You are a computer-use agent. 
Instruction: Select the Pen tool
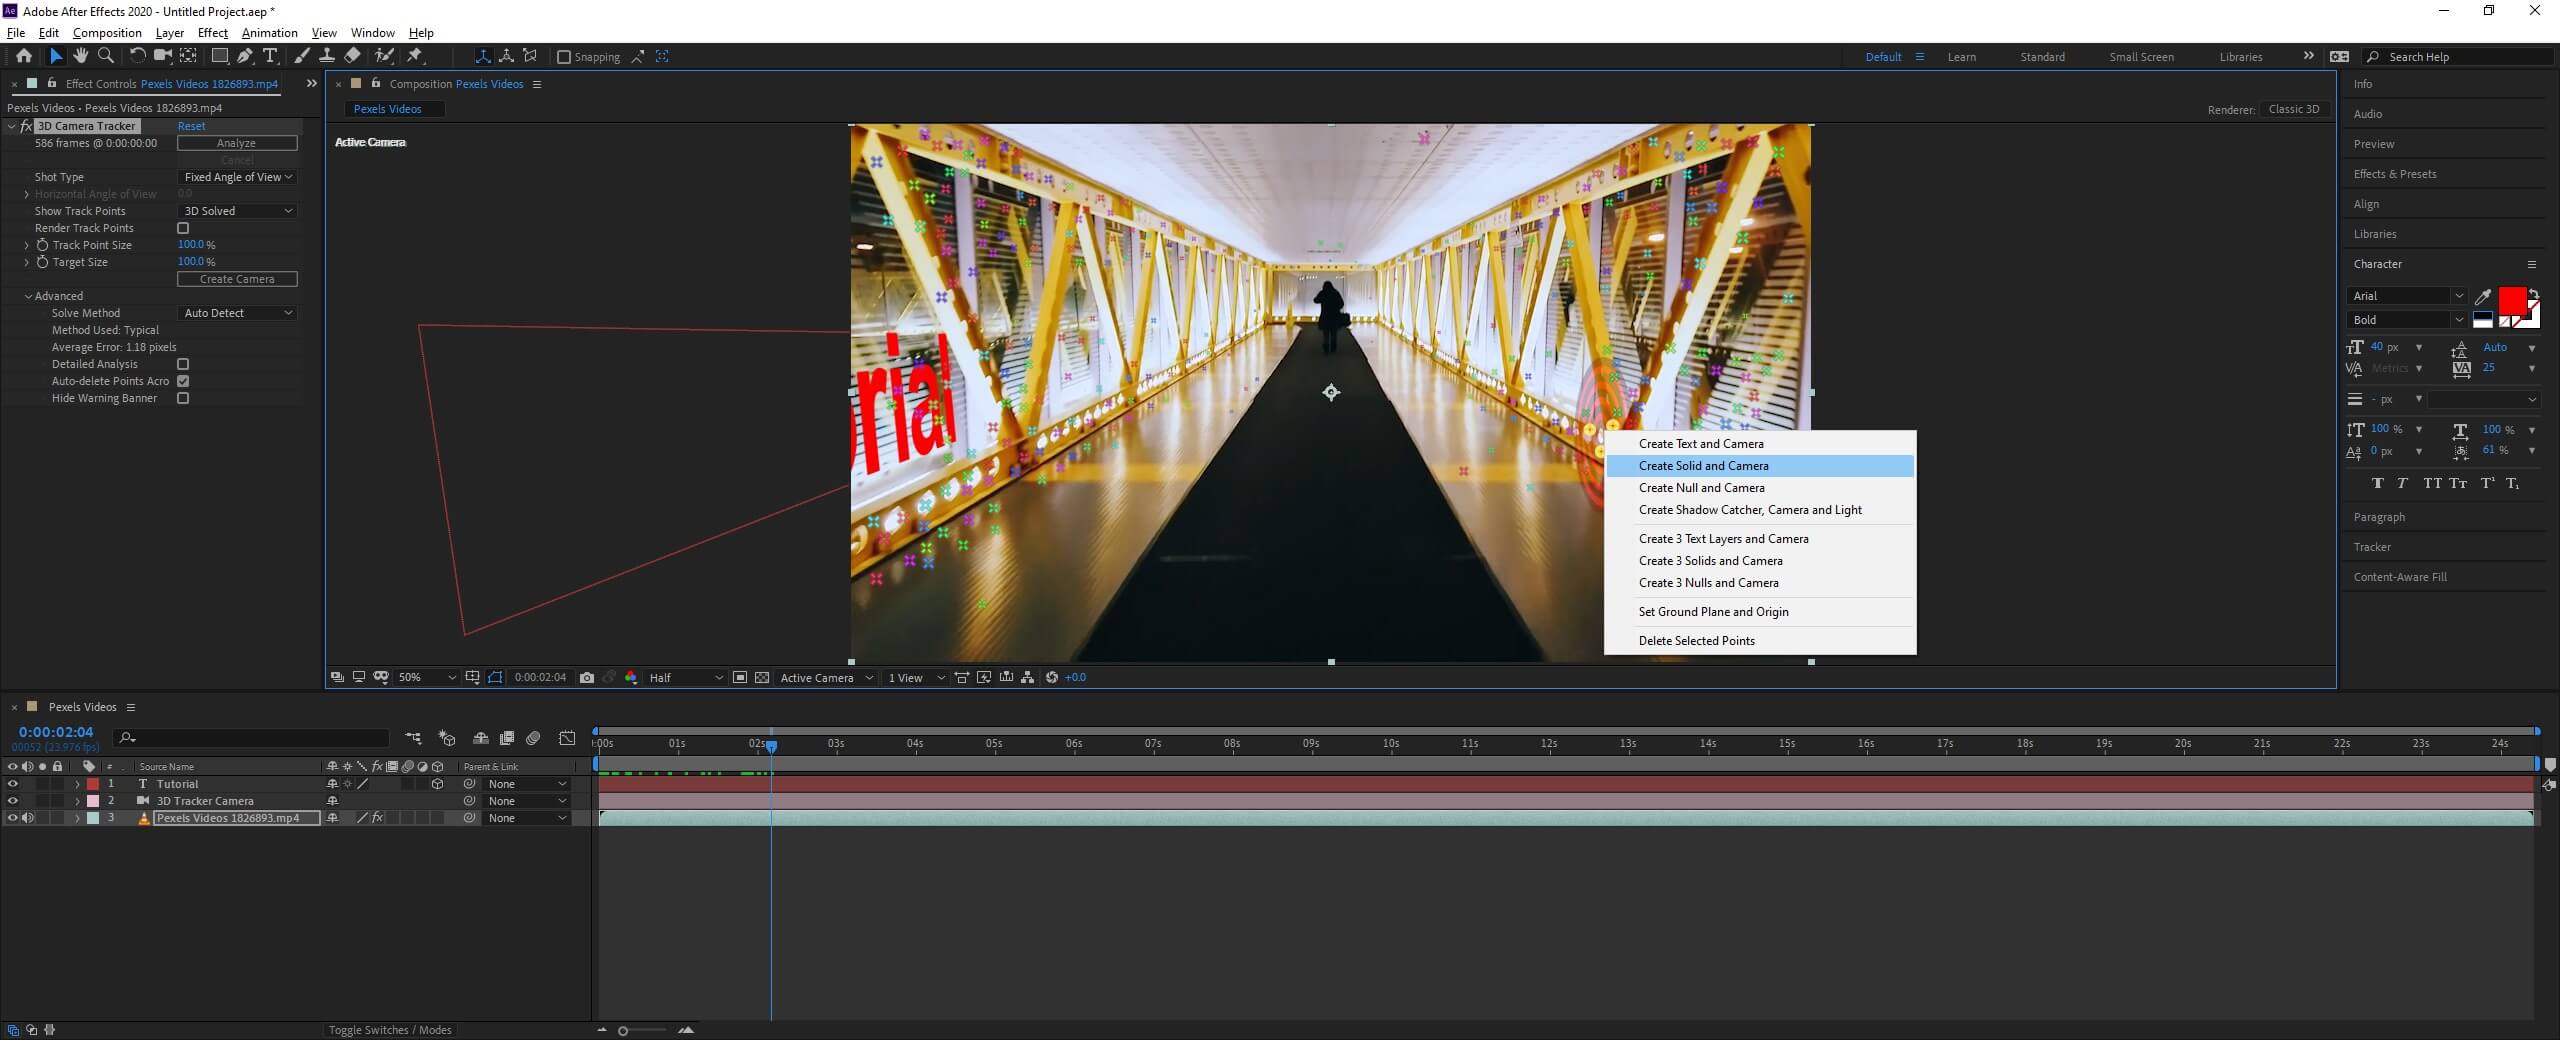tap(245, 56)
